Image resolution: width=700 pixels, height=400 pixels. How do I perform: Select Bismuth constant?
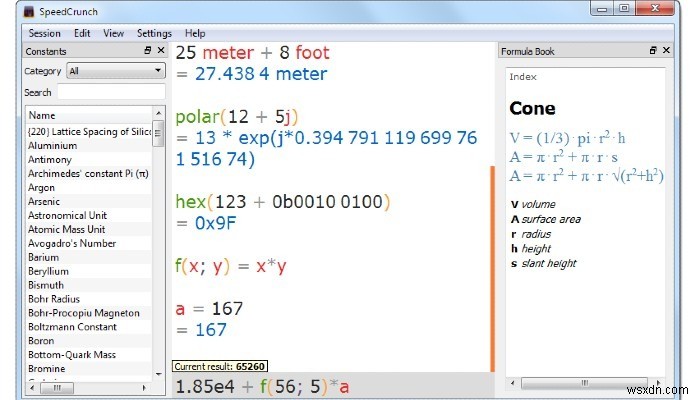(x=89, y=285)
